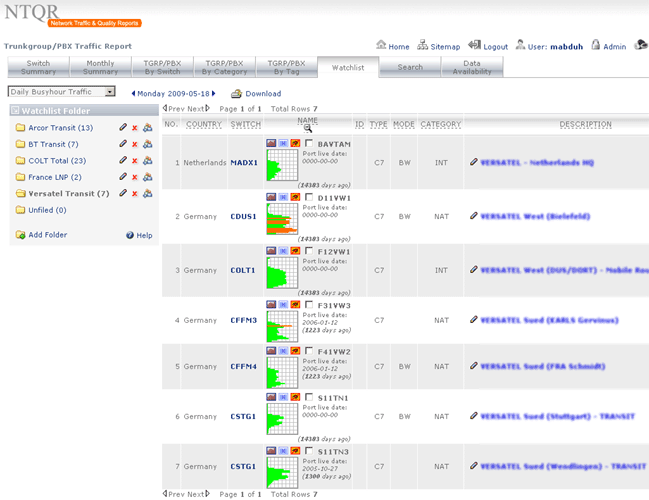Delete the BT Transit folder with red X

coord(135,144)
